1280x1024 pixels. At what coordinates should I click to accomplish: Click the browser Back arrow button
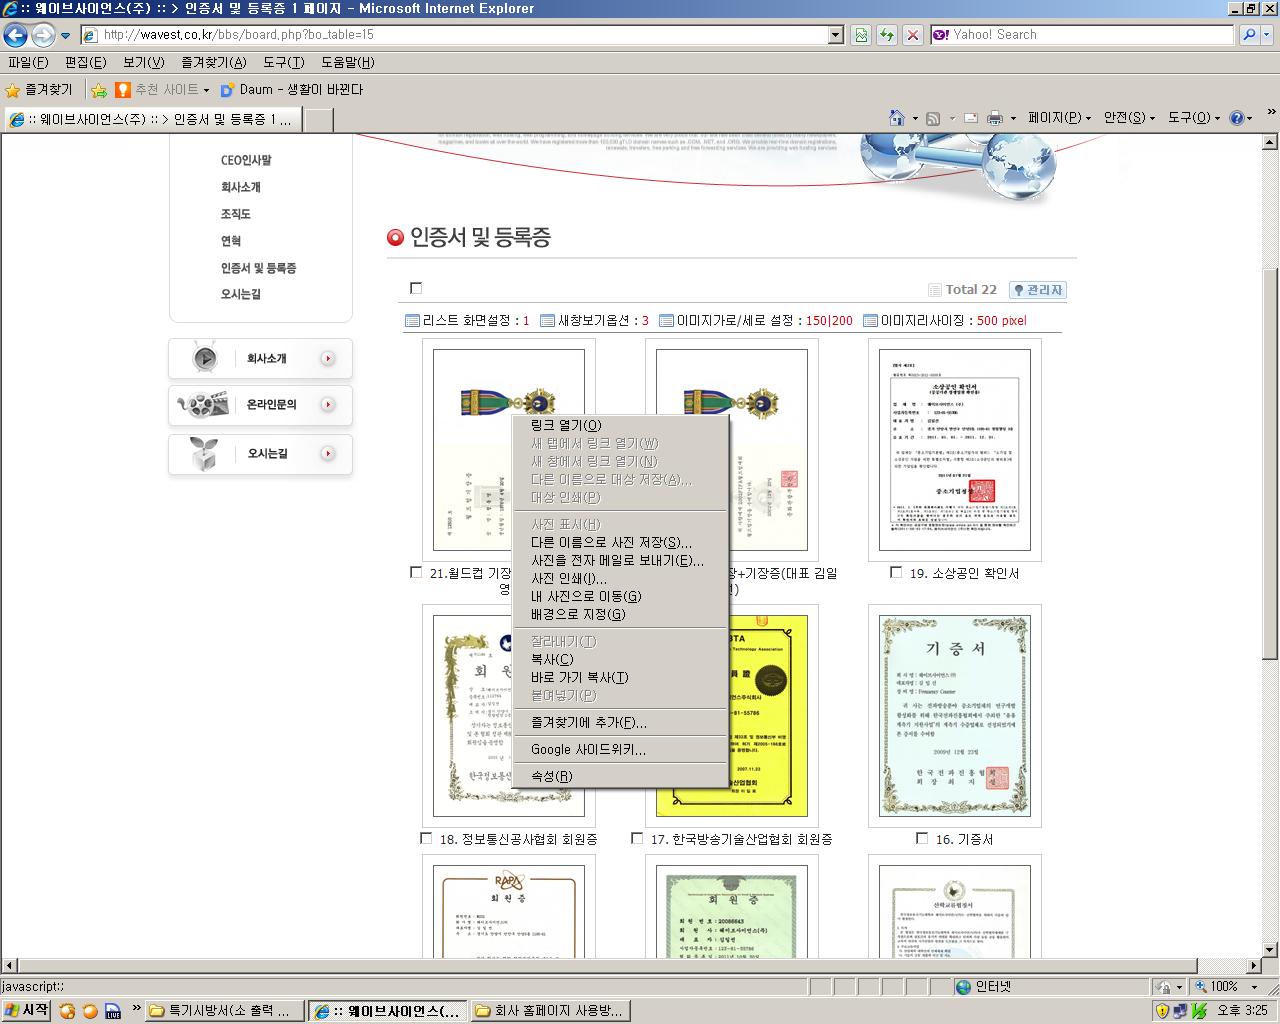[x=15, y=35]
